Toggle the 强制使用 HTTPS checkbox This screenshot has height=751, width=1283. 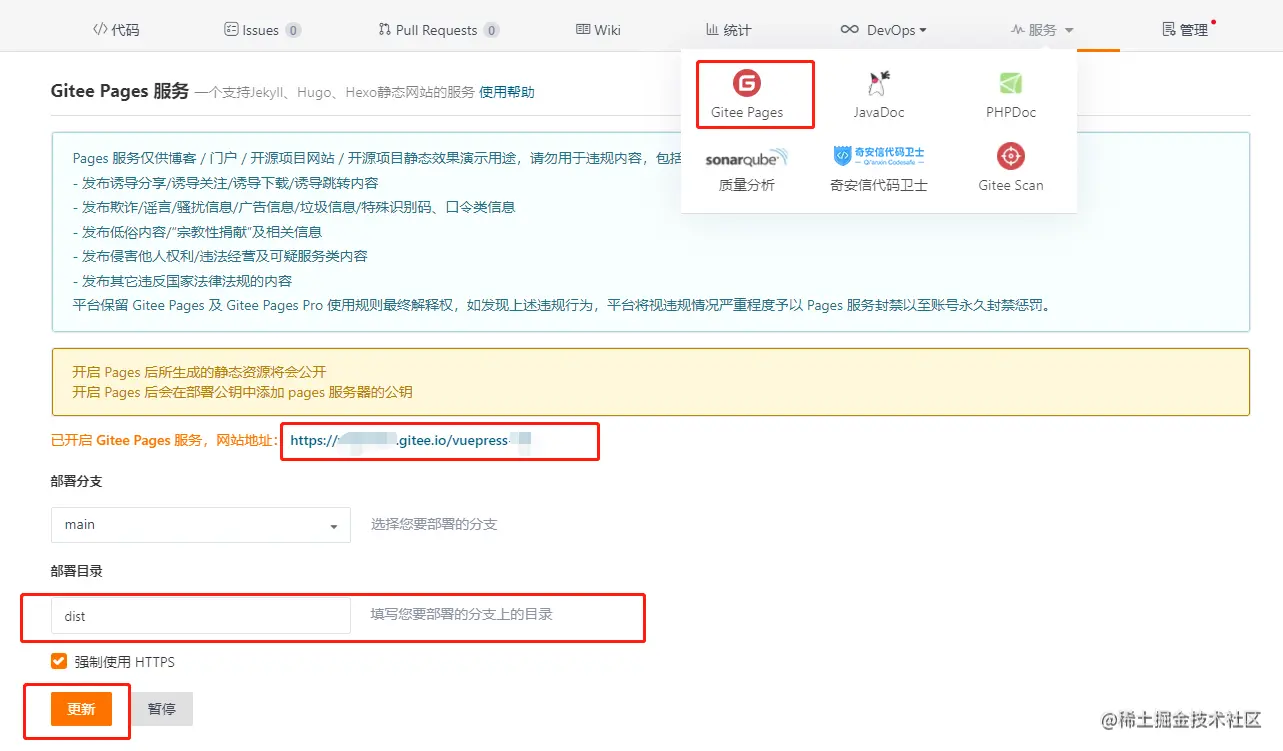coord(59,661)
